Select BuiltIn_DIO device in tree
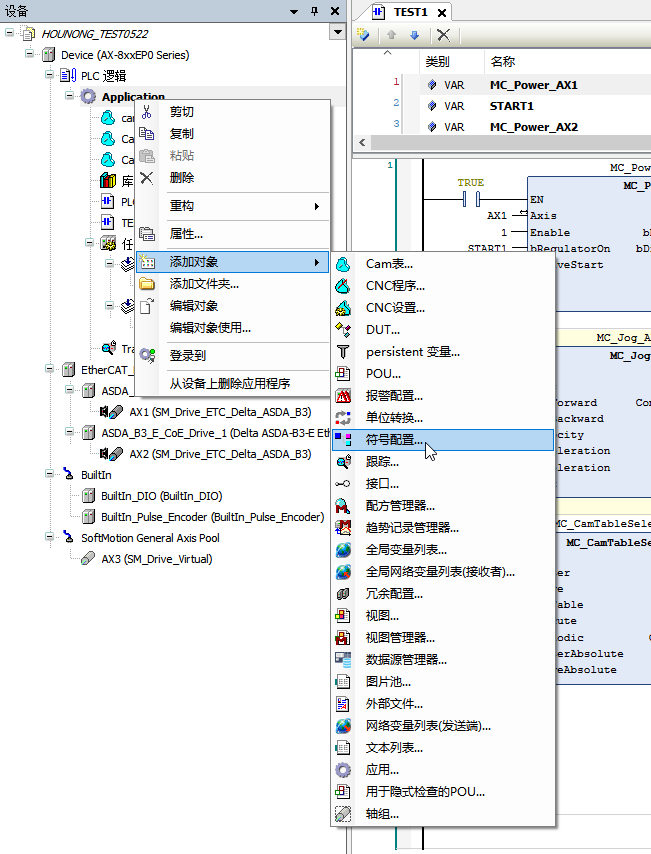Viewport: 651px width, 854px height. coord(161,496)
